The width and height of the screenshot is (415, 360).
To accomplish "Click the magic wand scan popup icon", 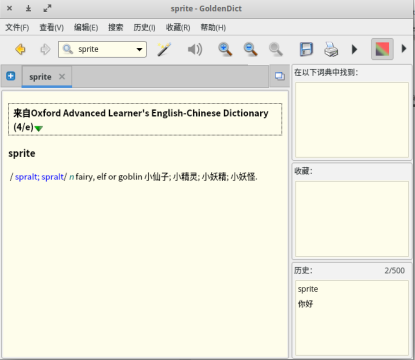I will click(x=164, y=49).
